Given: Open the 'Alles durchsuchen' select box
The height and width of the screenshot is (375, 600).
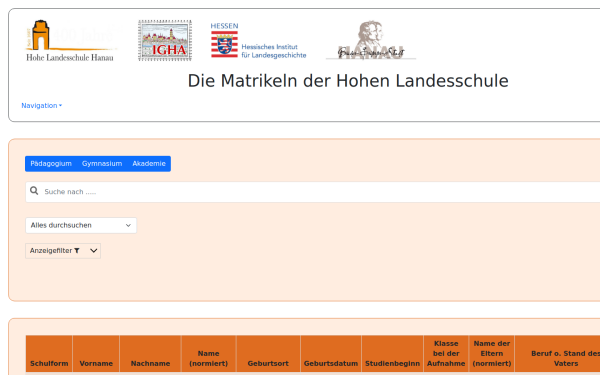Looking at the screenshot, I should click(x=81, y=225).
